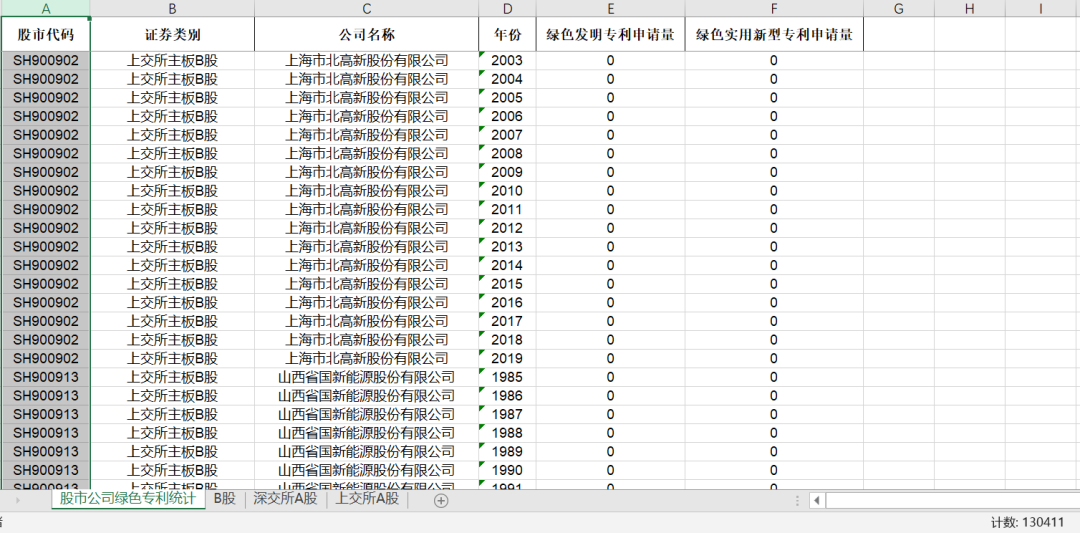Screen dimensions: 1080x533
Task: Click SH900902 in the 2003 row
Action: [45, 61]
